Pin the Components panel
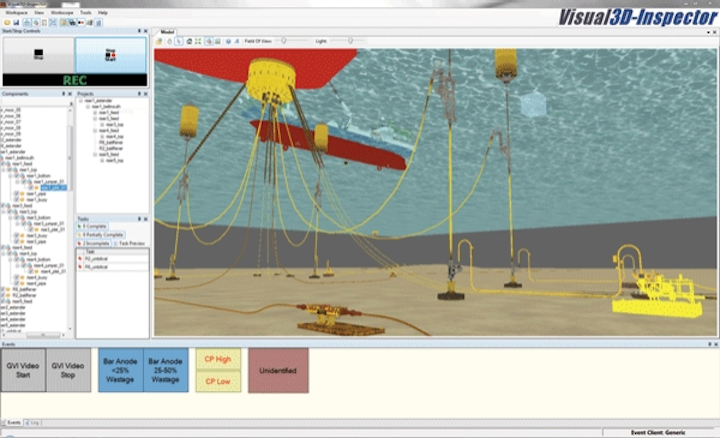 click(x=63, y=94)
